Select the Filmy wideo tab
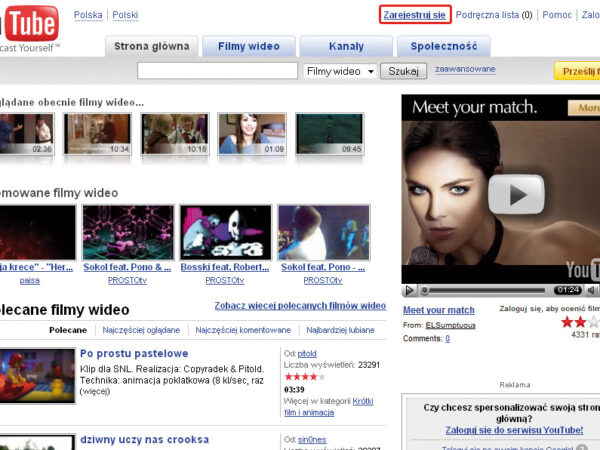Viewport: 600px width, 450px height. click(248, 46)
